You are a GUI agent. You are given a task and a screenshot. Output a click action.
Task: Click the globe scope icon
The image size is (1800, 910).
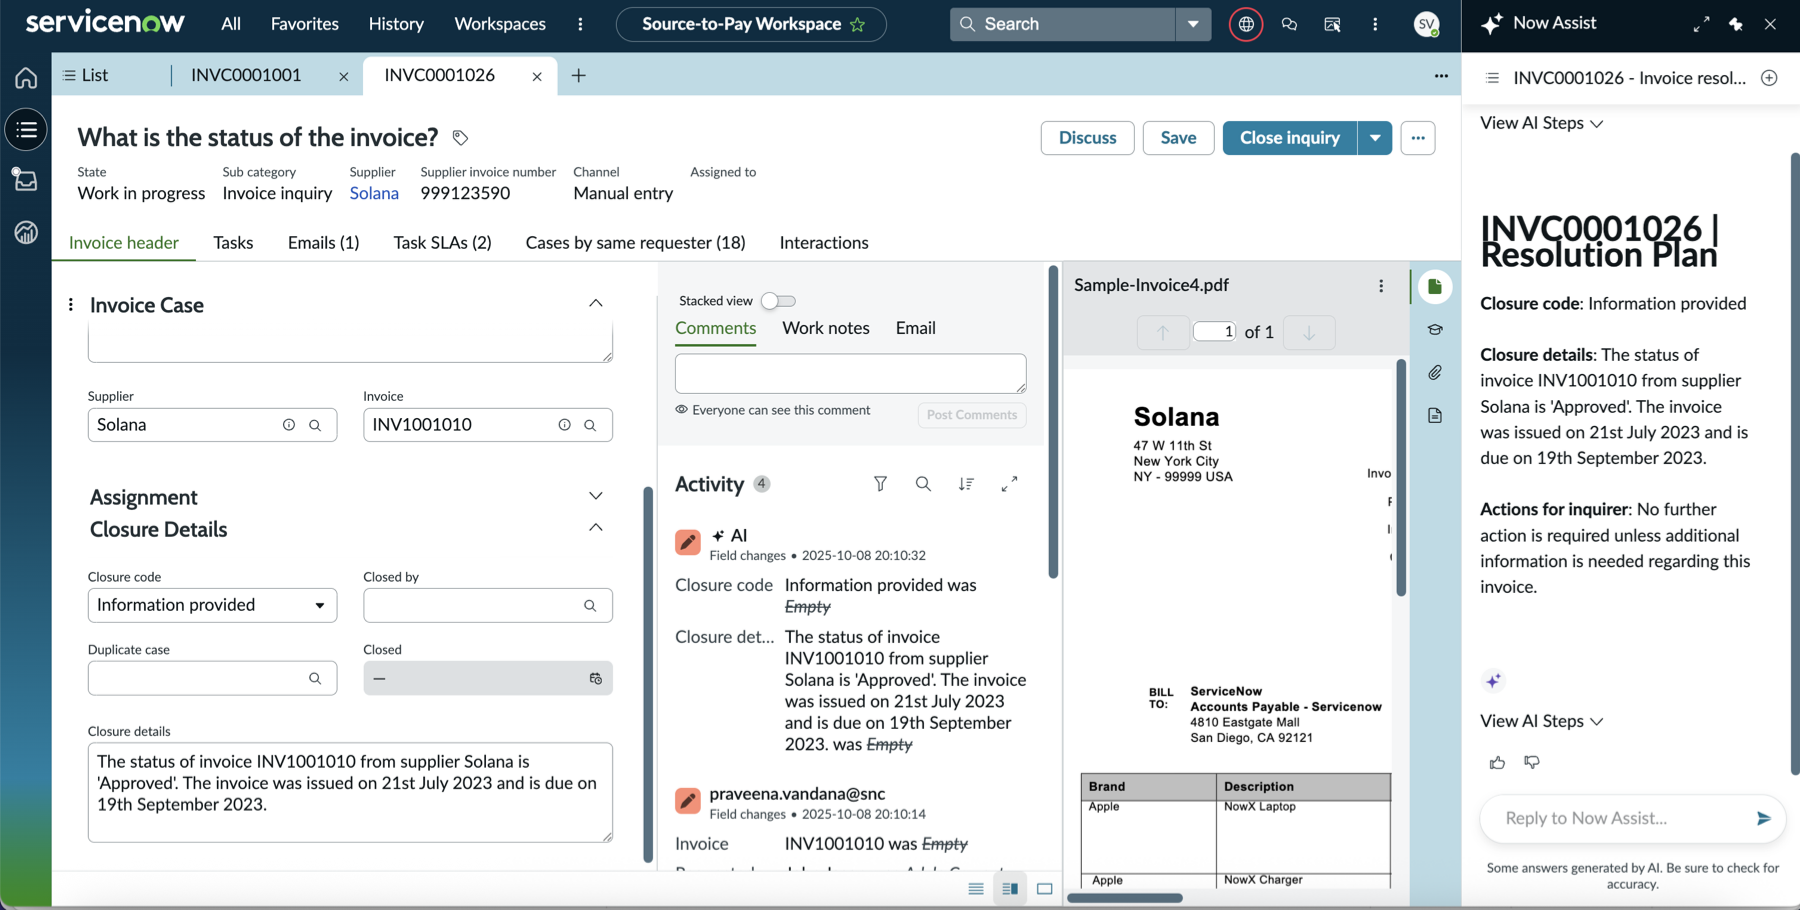click(1246, 24)
